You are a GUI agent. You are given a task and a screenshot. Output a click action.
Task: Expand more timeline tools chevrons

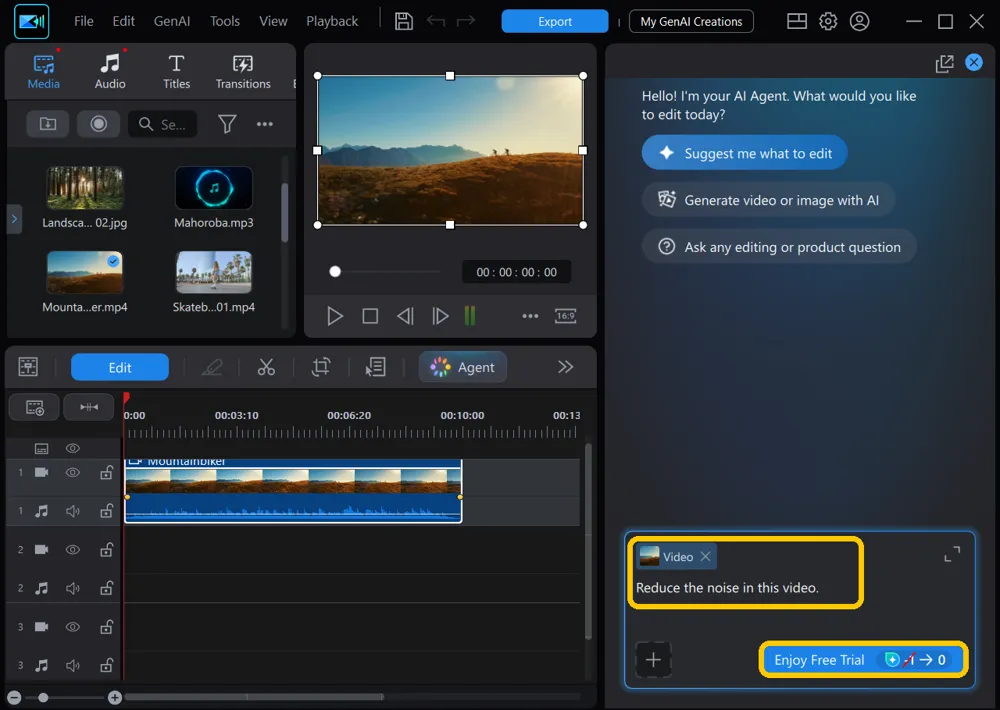pos(565,367)
